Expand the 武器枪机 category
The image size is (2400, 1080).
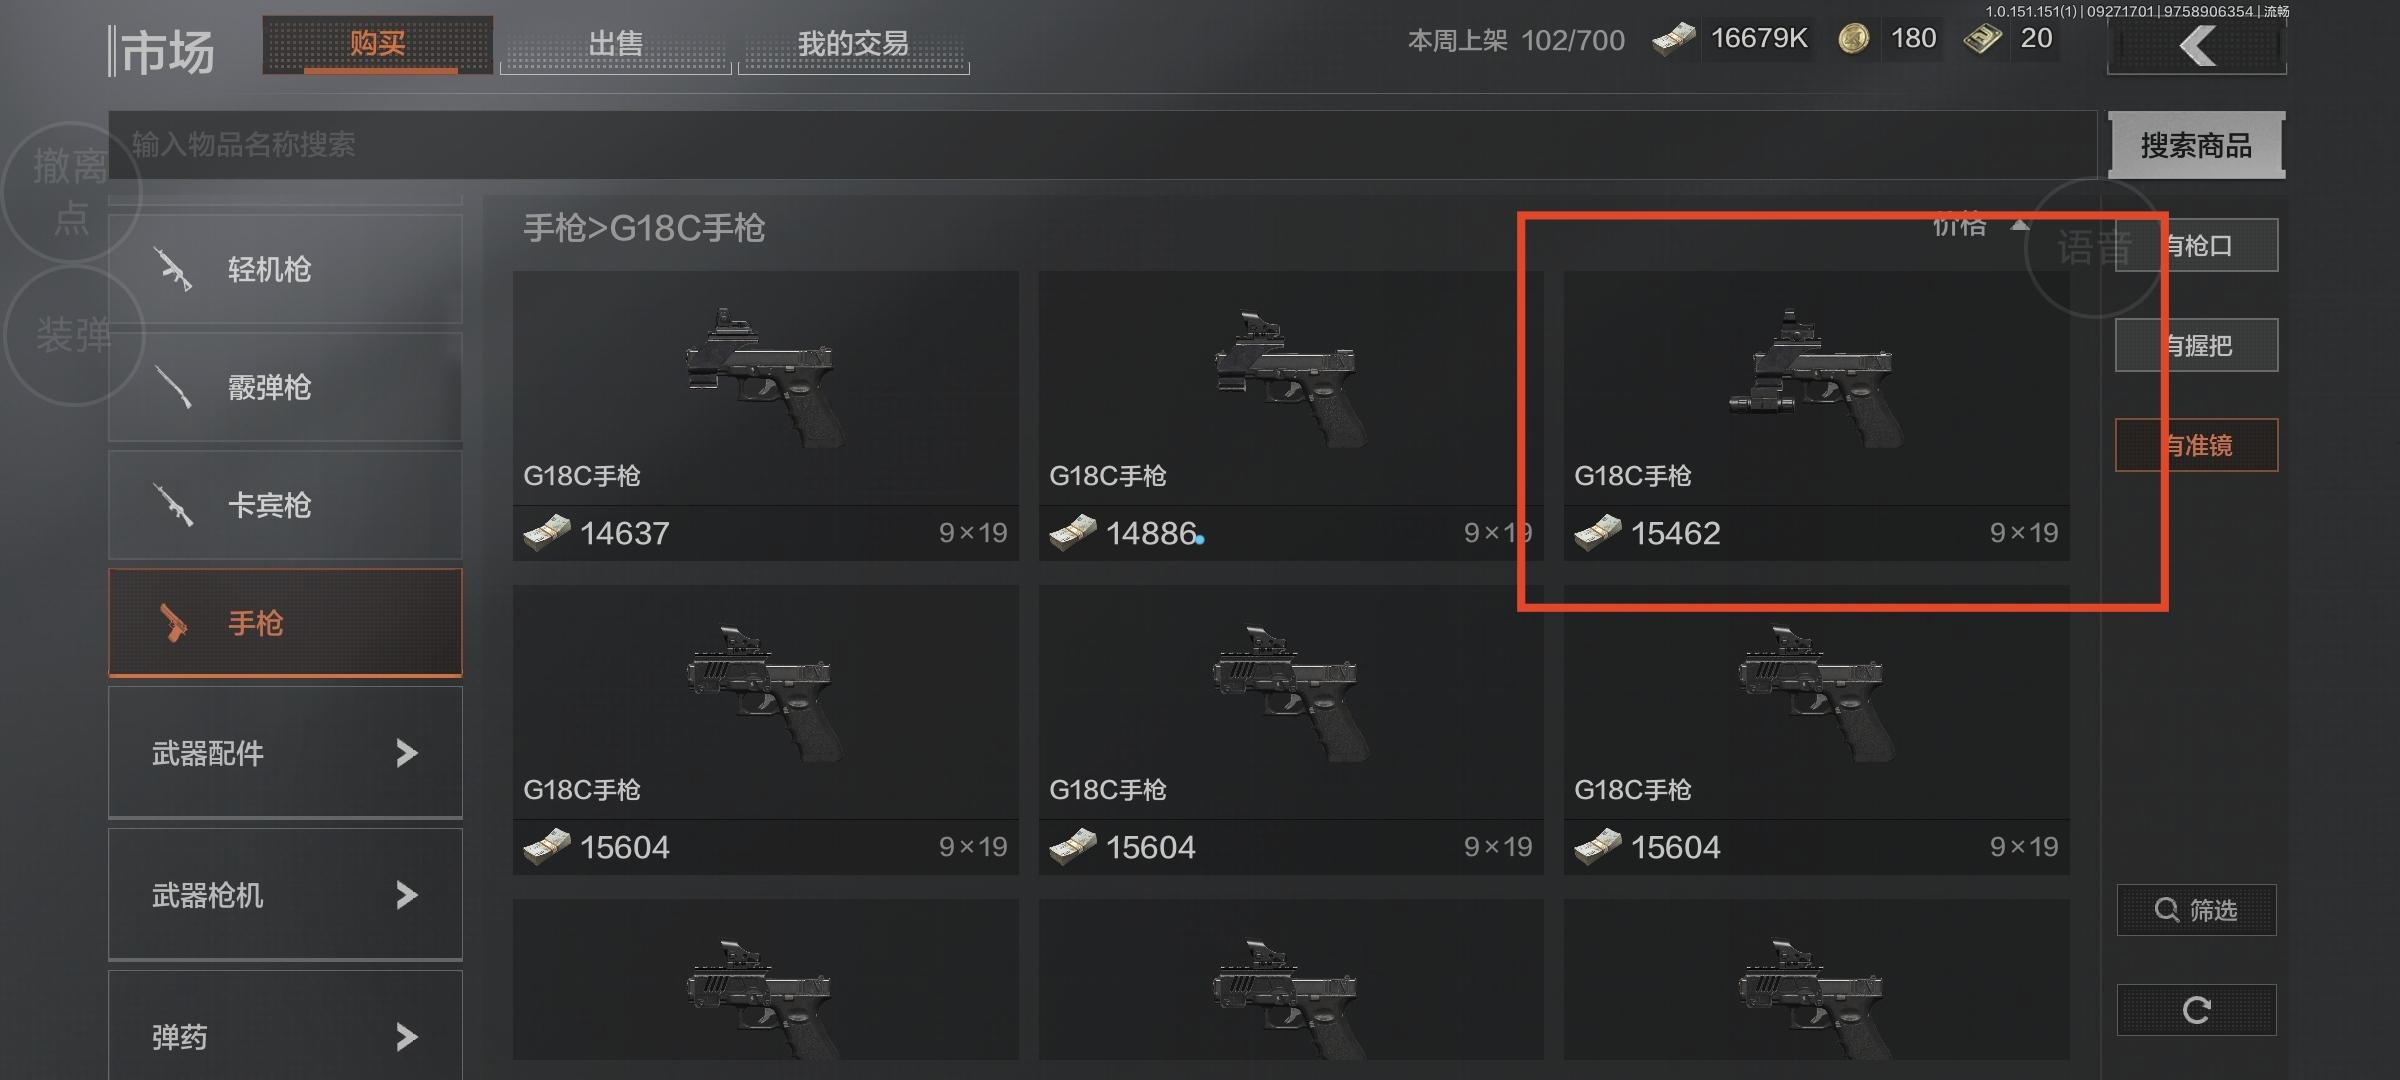pyautogui.click(x=285, y=895)
